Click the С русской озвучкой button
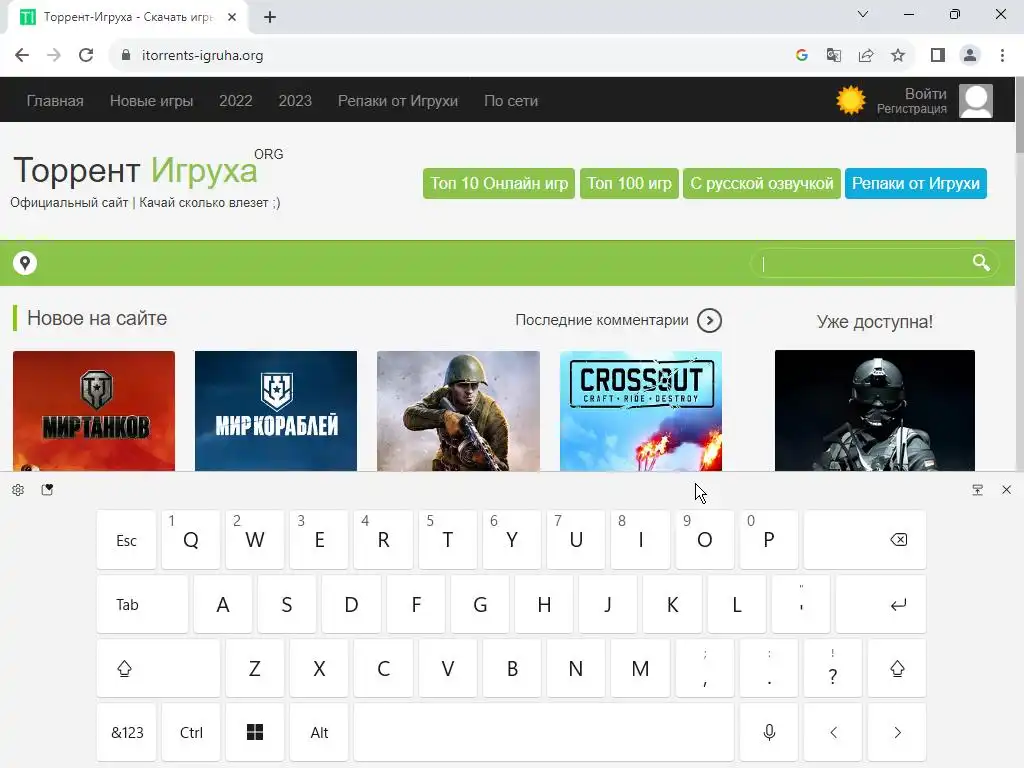 tap(761, 184)
